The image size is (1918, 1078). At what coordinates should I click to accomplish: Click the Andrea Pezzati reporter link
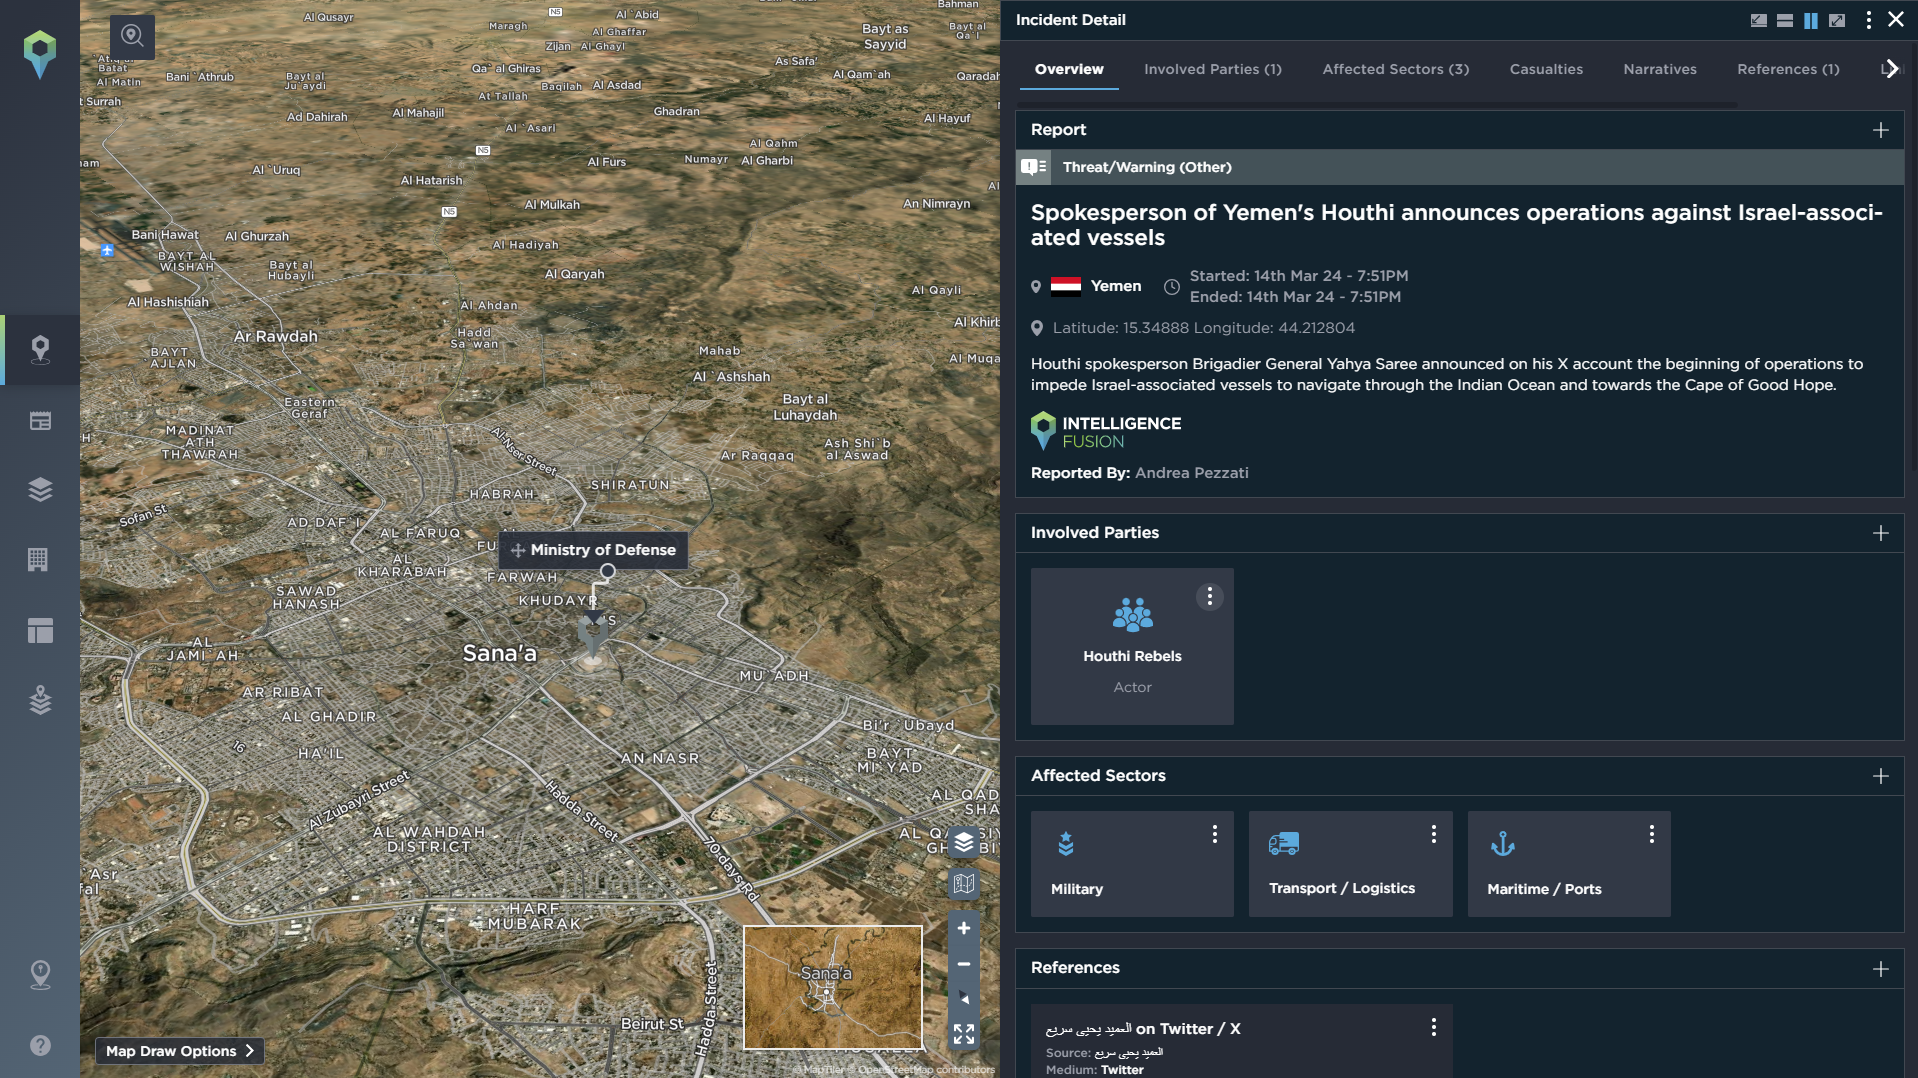(1191, 473)
